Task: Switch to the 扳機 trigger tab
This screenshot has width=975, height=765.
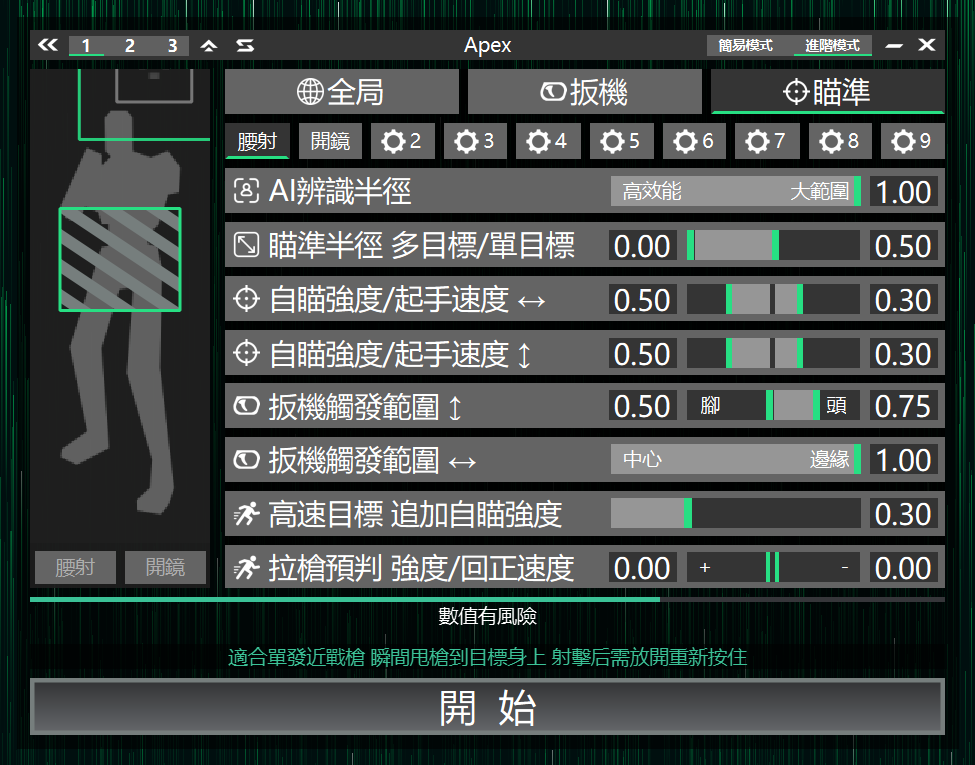Action: (x=584, y=93)
